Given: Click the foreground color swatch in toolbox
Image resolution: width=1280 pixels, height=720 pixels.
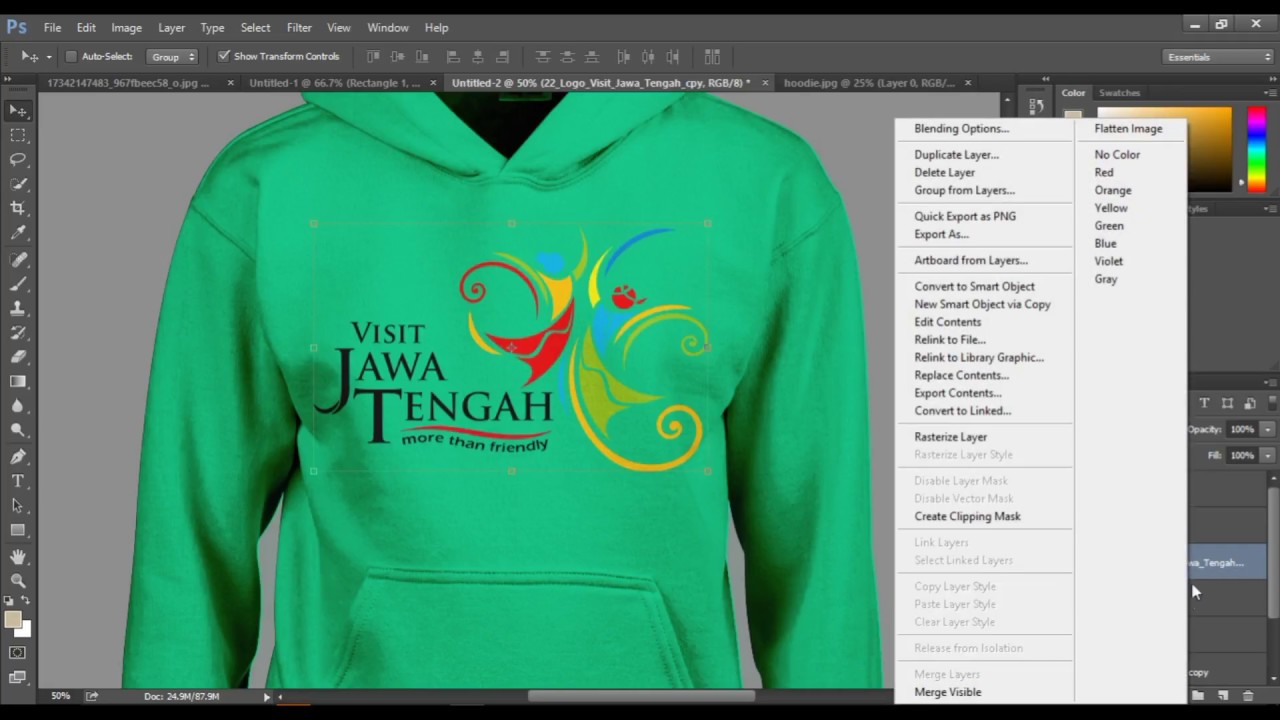Looking at the screenshot, I should click(x=13, y=620).
